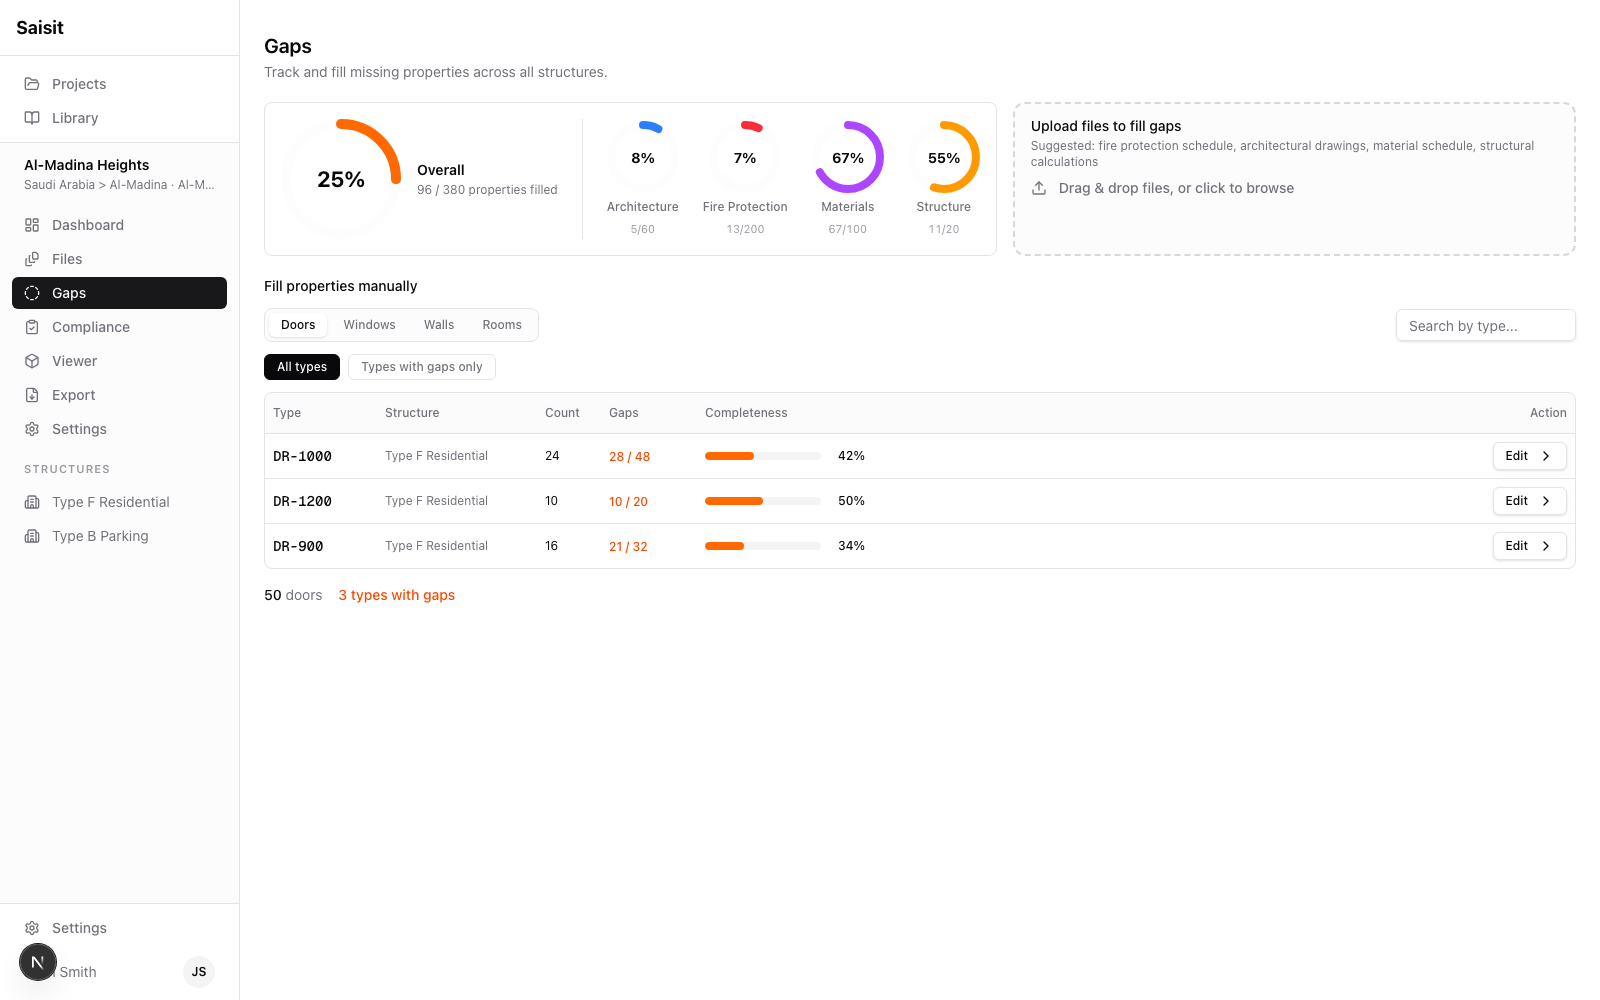Viewport: 1600px width, 1000px height.
Task: Edit the DR-900 door type
Action: click(1529, 546)
